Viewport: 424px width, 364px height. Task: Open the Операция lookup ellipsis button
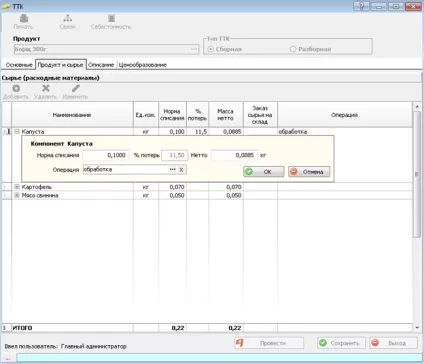tap(172, 170)
